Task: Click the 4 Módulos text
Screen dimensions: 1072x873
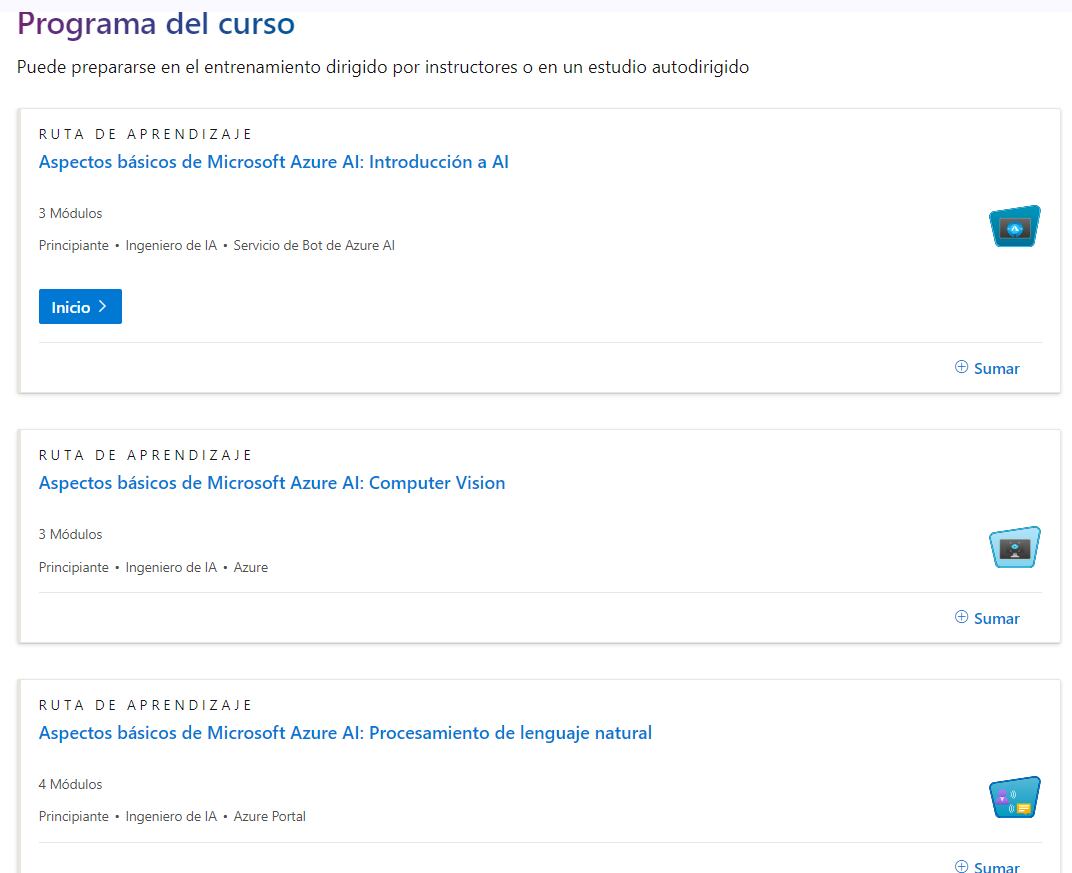Action: tap(71, 784)
